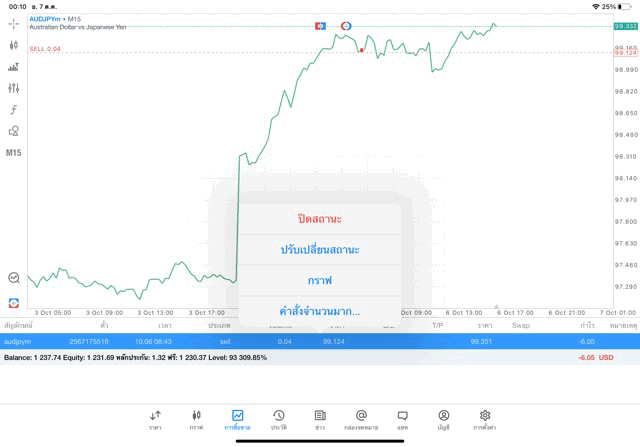Screen dimensions: 640x447
Task: Open การตั้งค่า (settings) bottom tab
Action: click(485, 419)
